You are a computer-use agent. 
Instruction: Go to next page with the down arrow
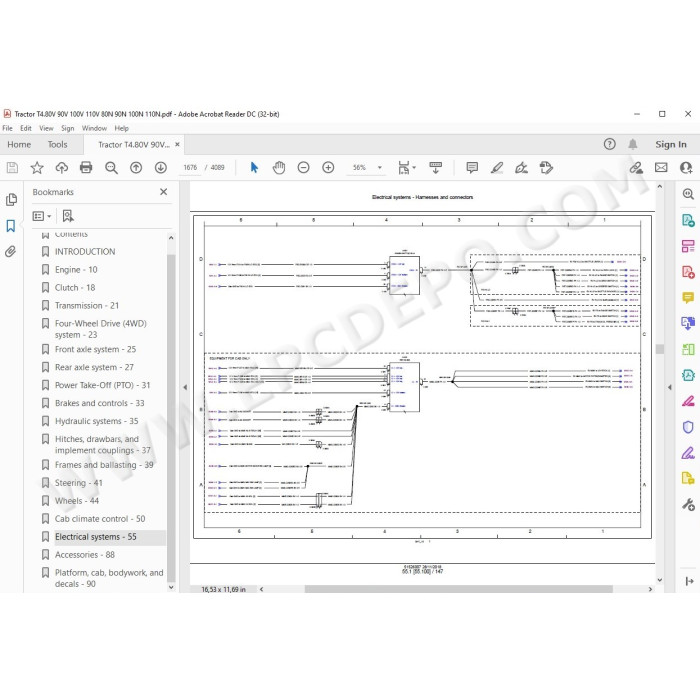161,168
